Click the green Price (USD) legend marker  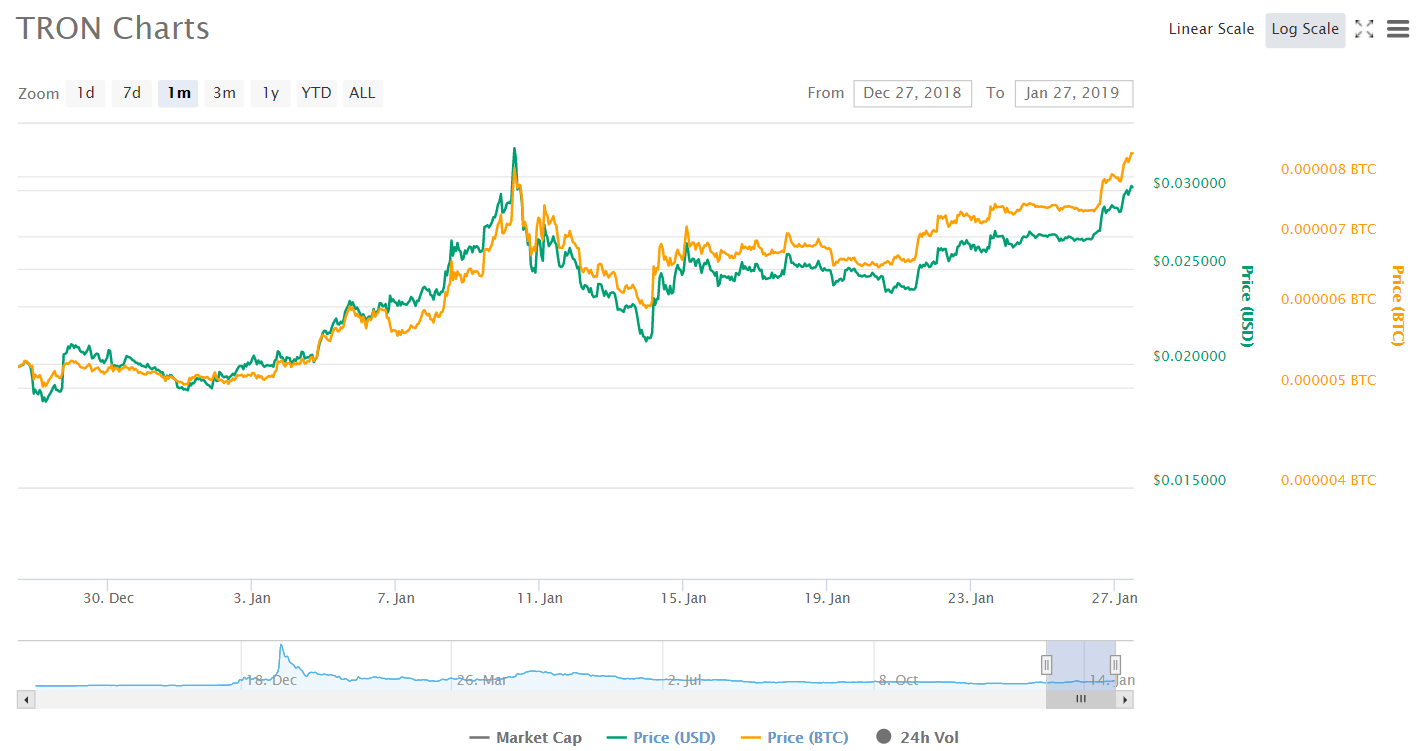tap(617, 737)
